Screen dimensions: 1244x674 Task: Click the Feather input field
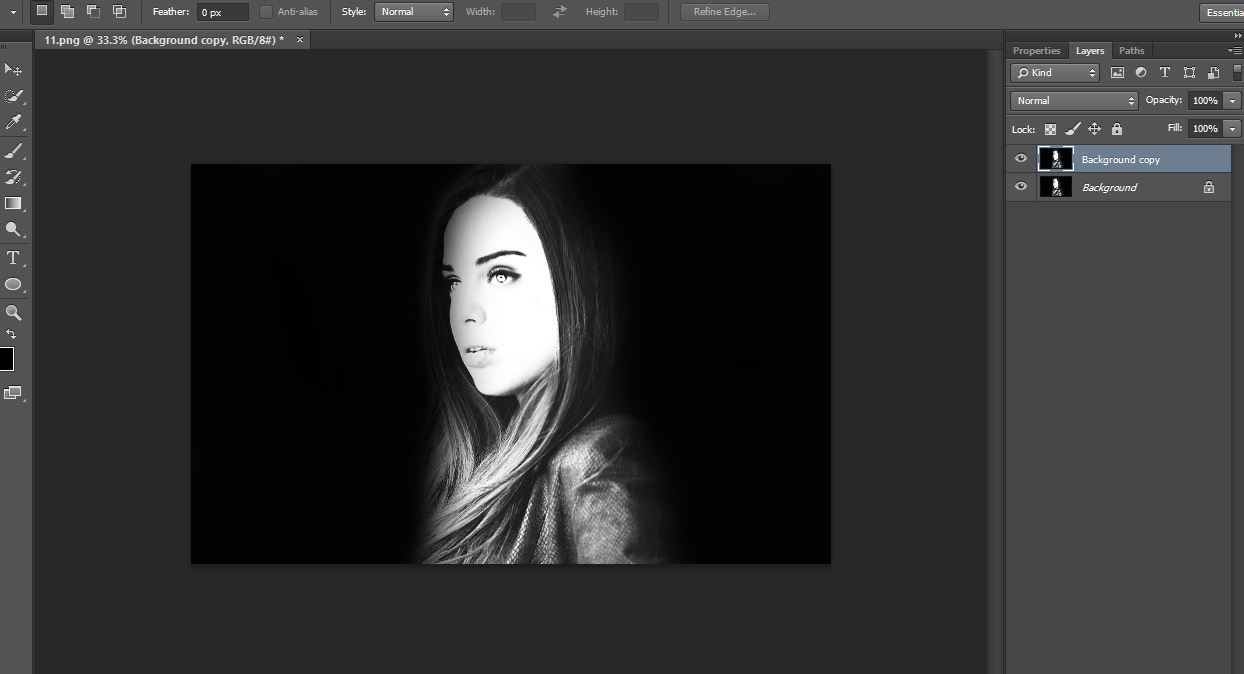click(222, 12)
